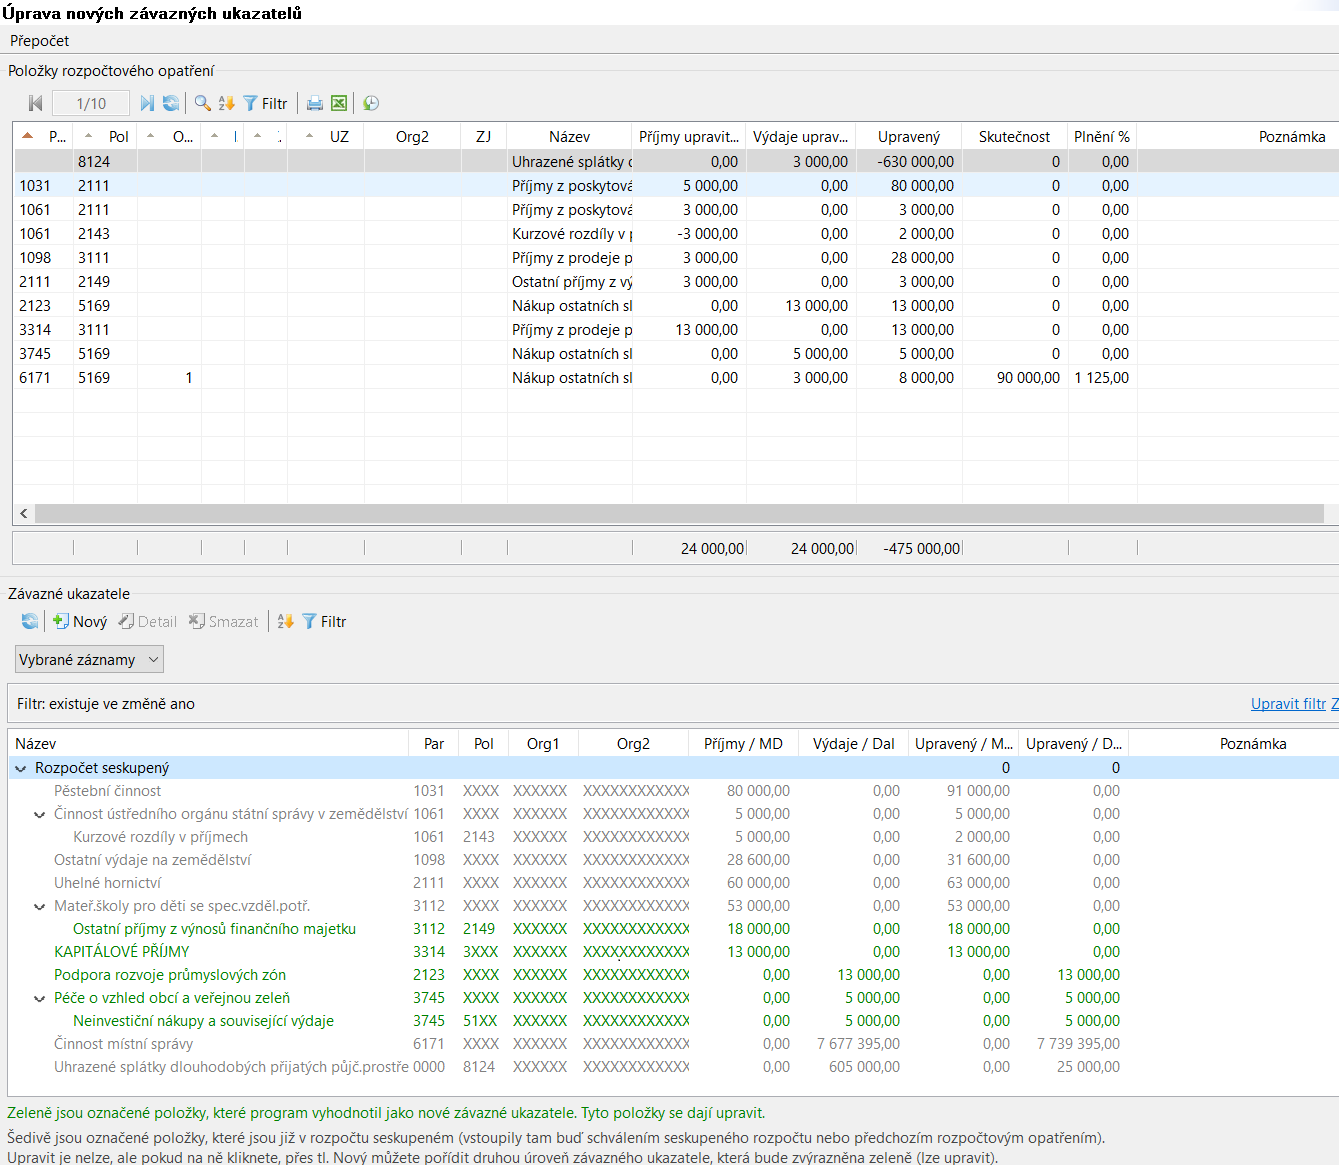This screenshot has height=1165, width=1339.
Task: Select row 2123 Nákup ostatních sl
Action: (x=676, y=305)
